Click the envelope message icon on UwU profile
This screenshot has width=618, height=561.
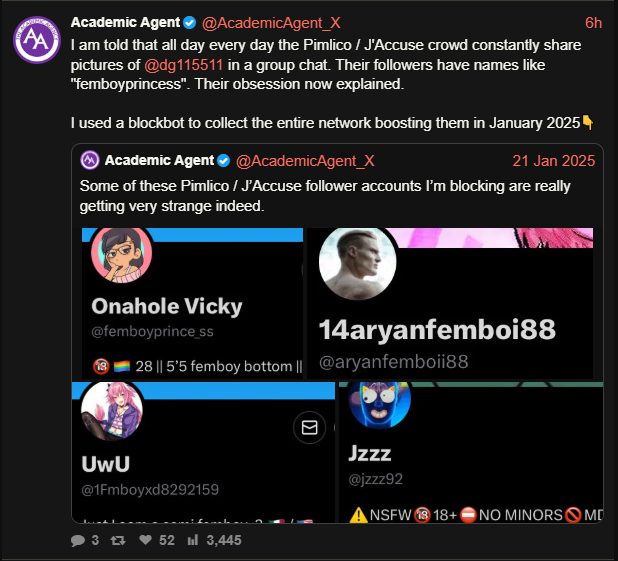click(309, 427)
